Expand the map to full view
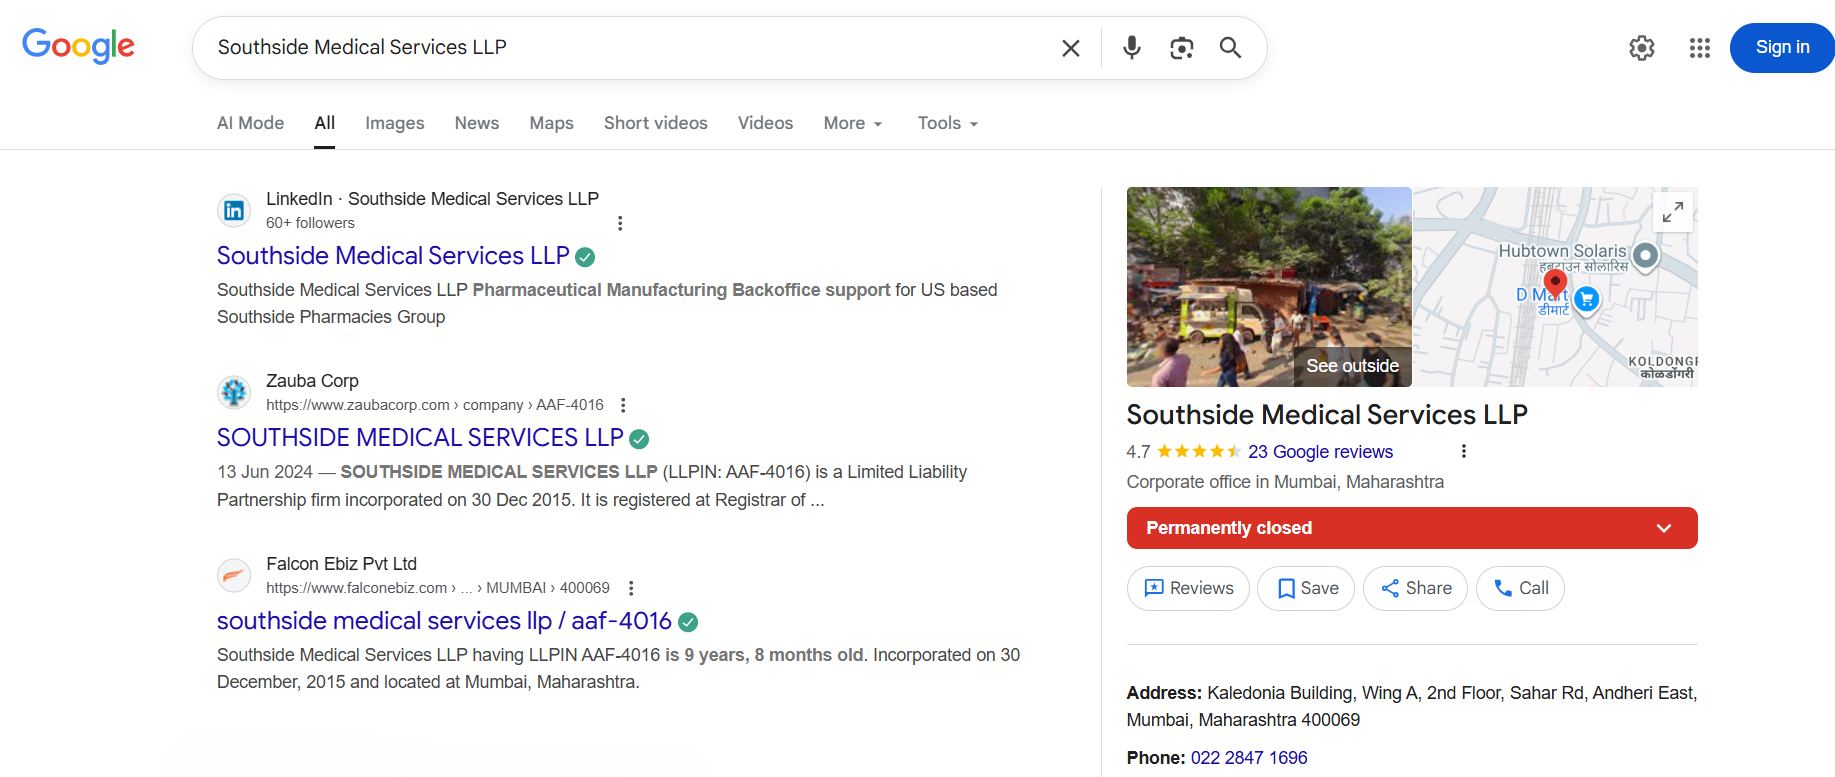Viewport: 1835px width, 777px height. pyautogui.click(x=1672, y=212)
